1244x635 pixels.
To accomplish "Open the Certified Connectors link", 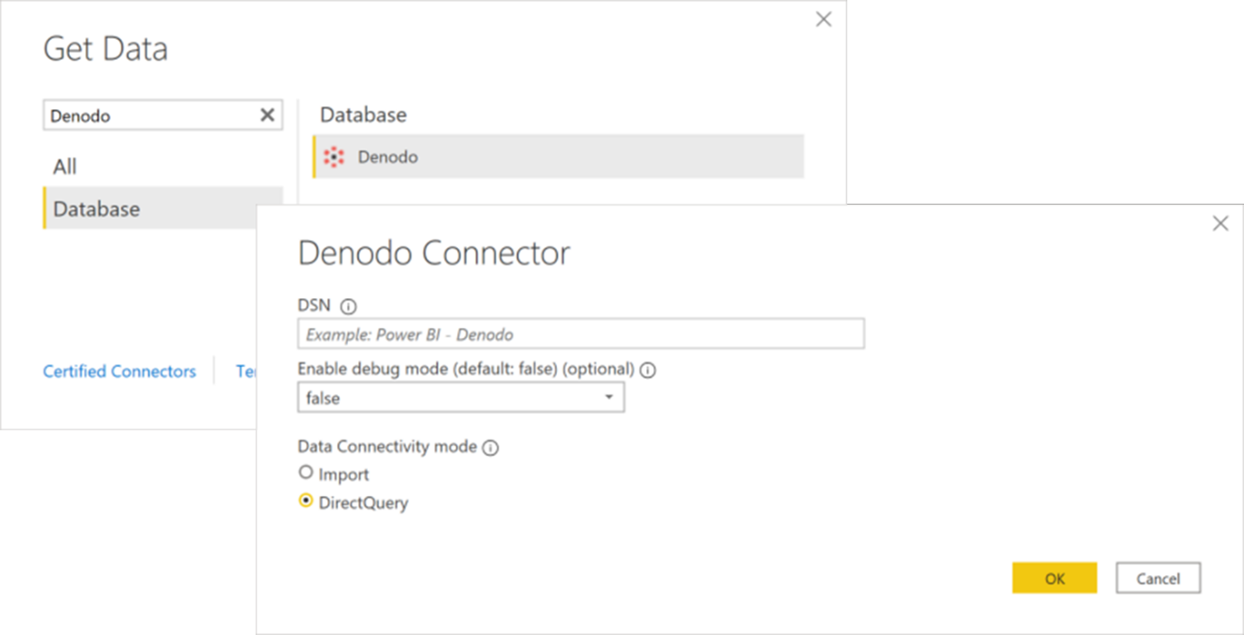I will tap(119, 371).
